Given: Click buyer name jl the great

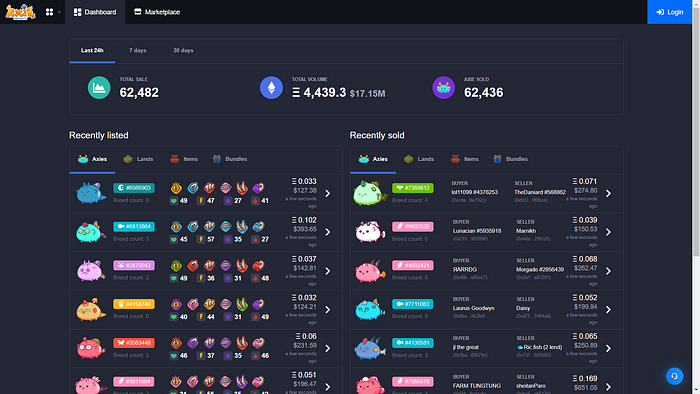Looking at the screenshot, I should click(x=466, y=347).
